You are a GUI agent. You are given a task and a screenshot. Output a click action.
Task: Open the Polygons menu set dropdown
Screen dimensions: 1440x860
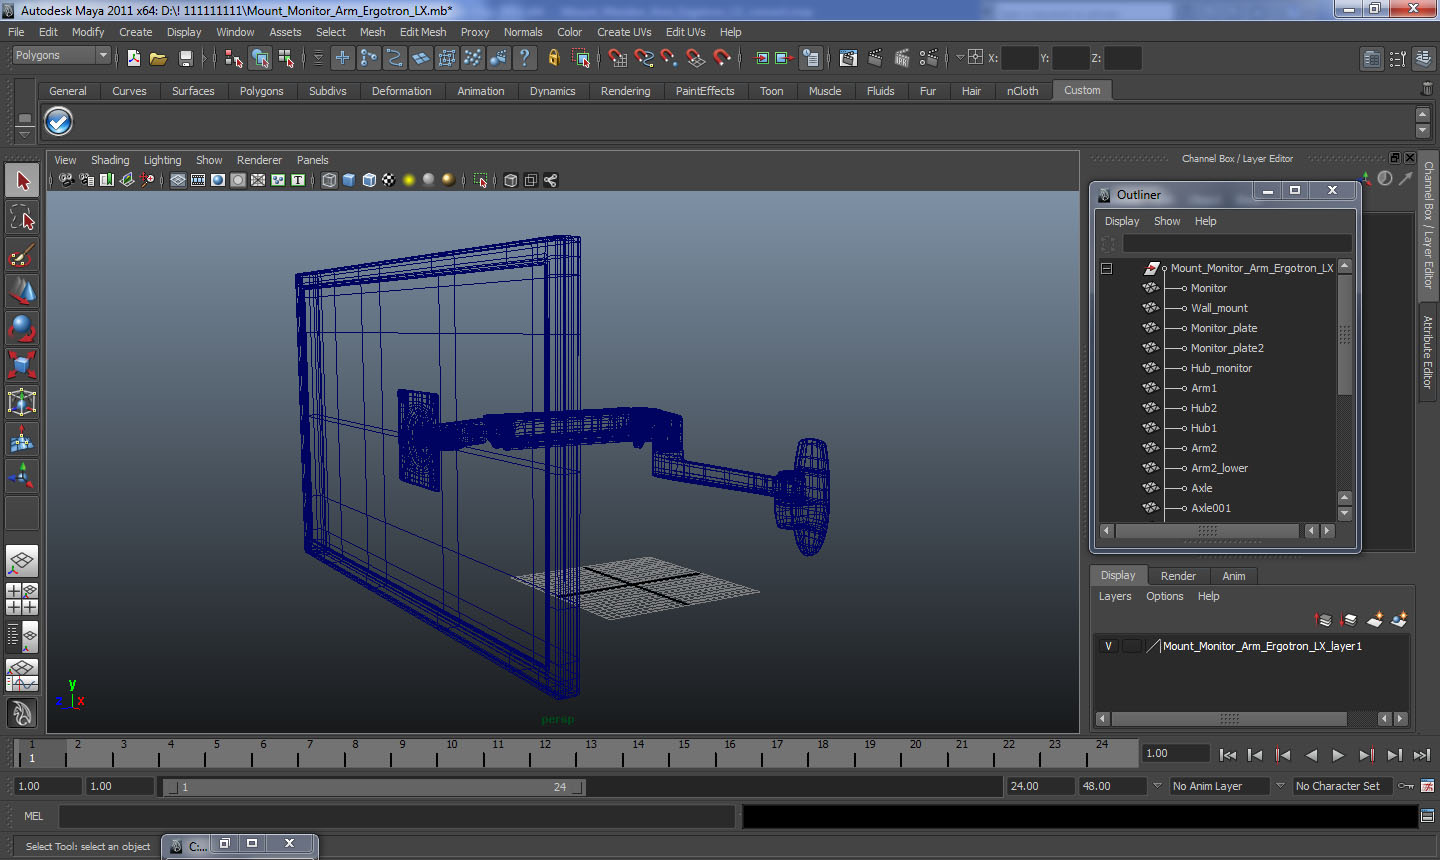61,56
